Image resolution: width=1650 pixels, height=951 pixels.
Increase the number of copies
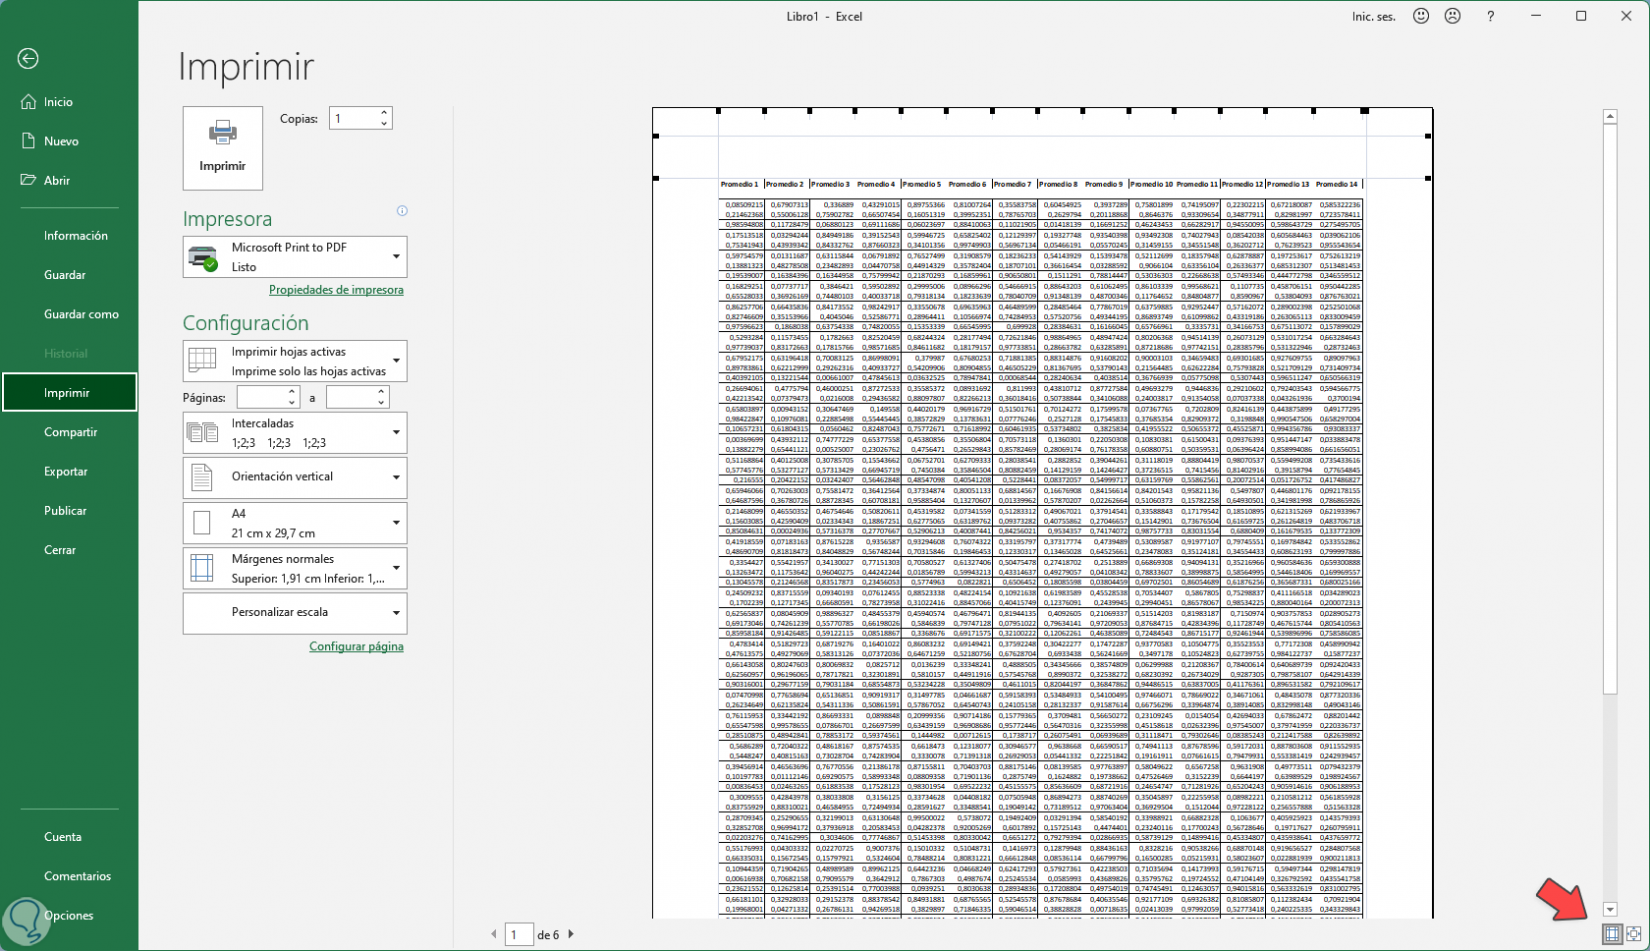384,113
